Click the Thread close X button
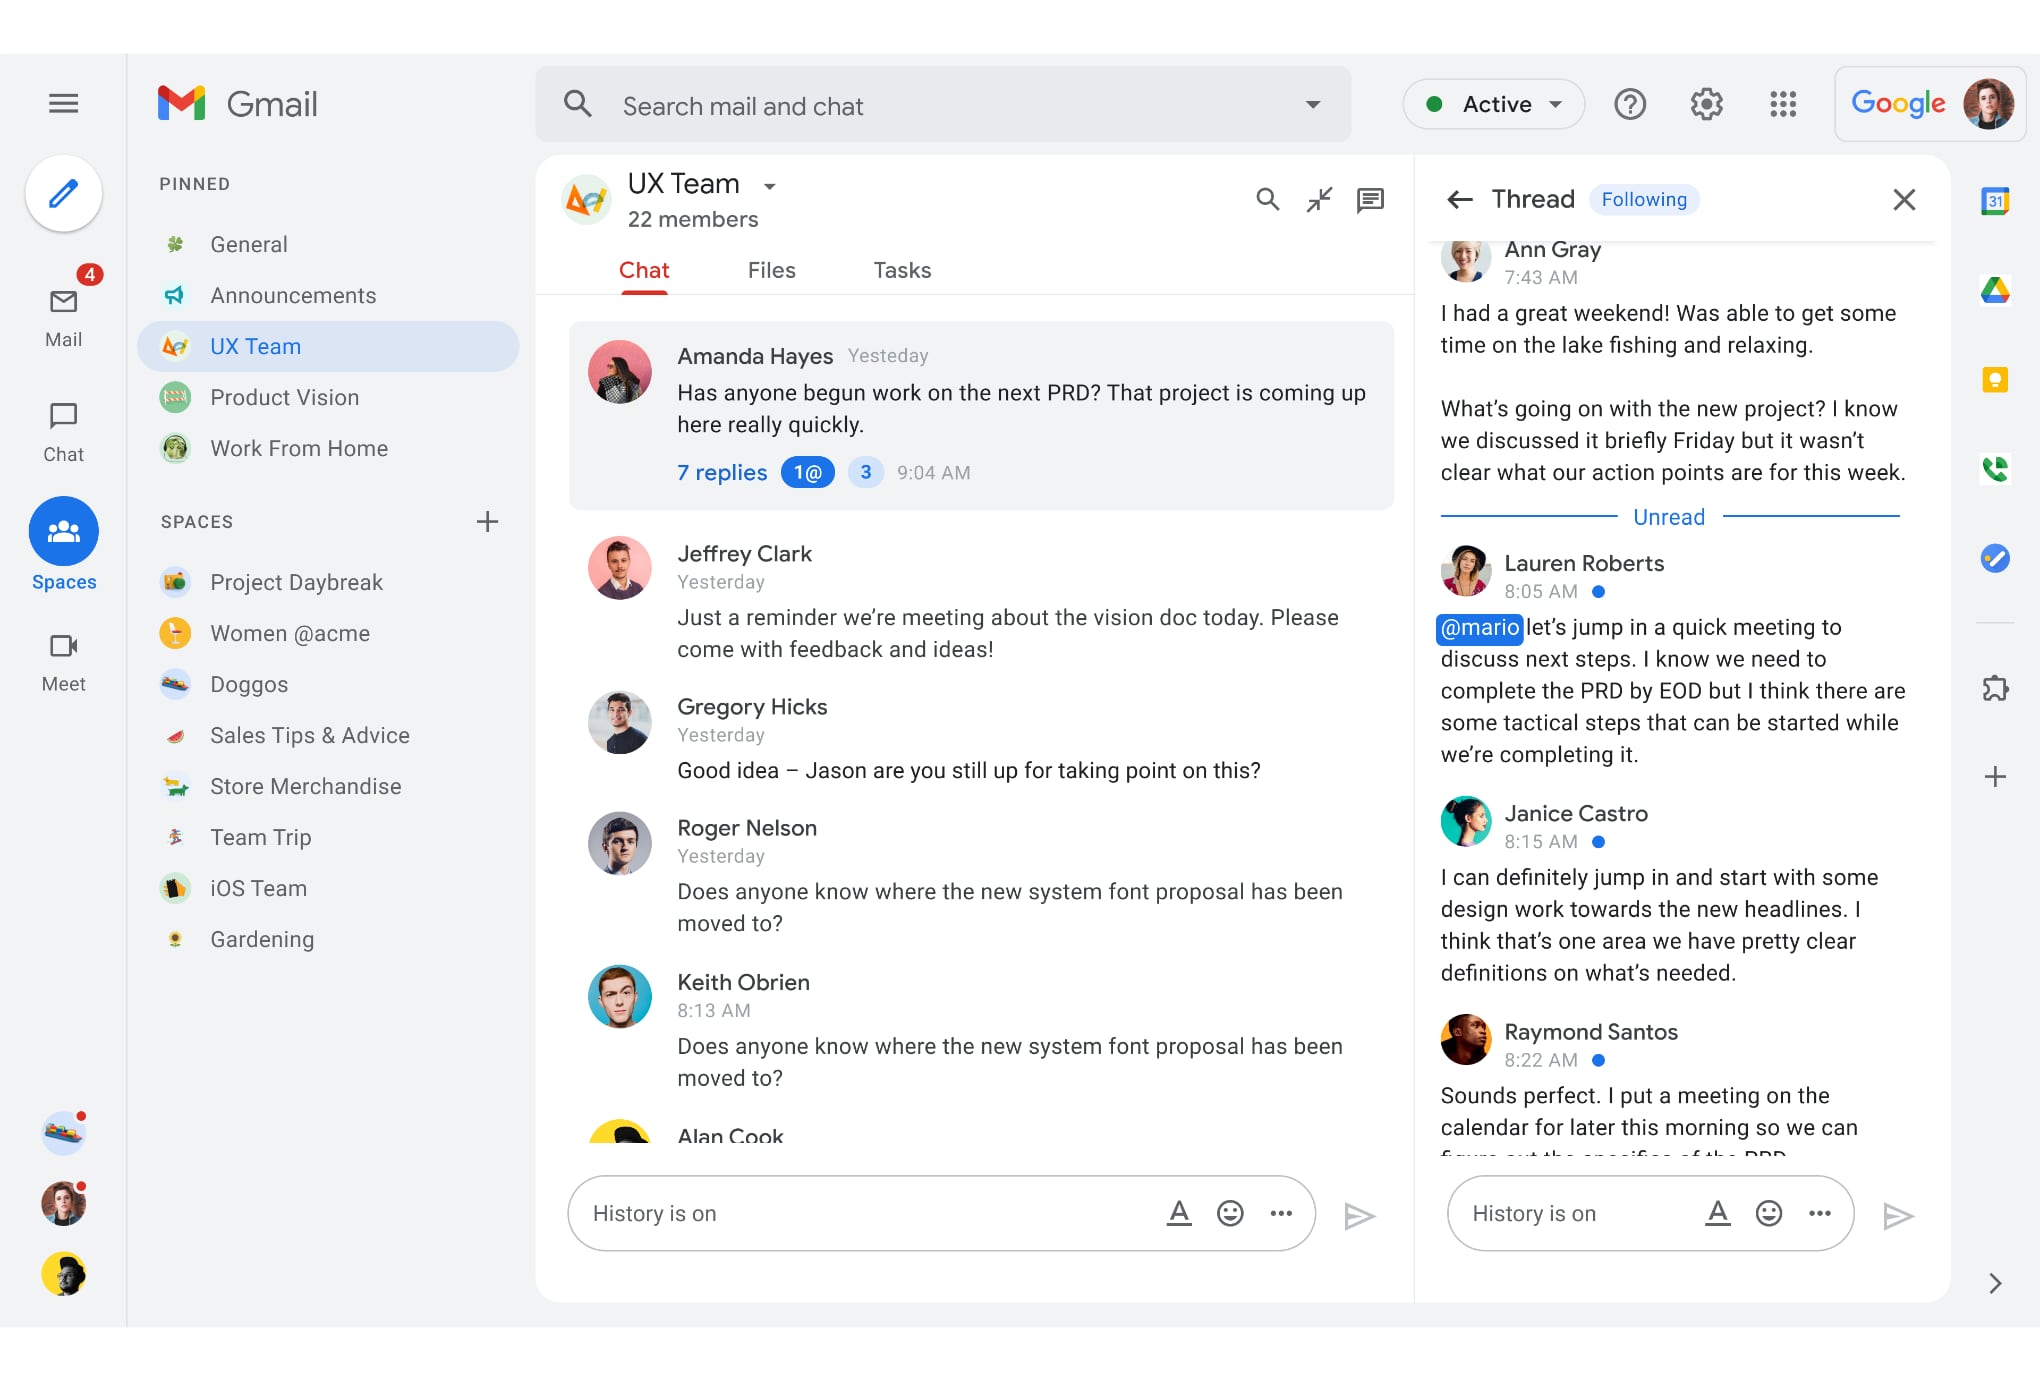 [x=1905, y=199]
